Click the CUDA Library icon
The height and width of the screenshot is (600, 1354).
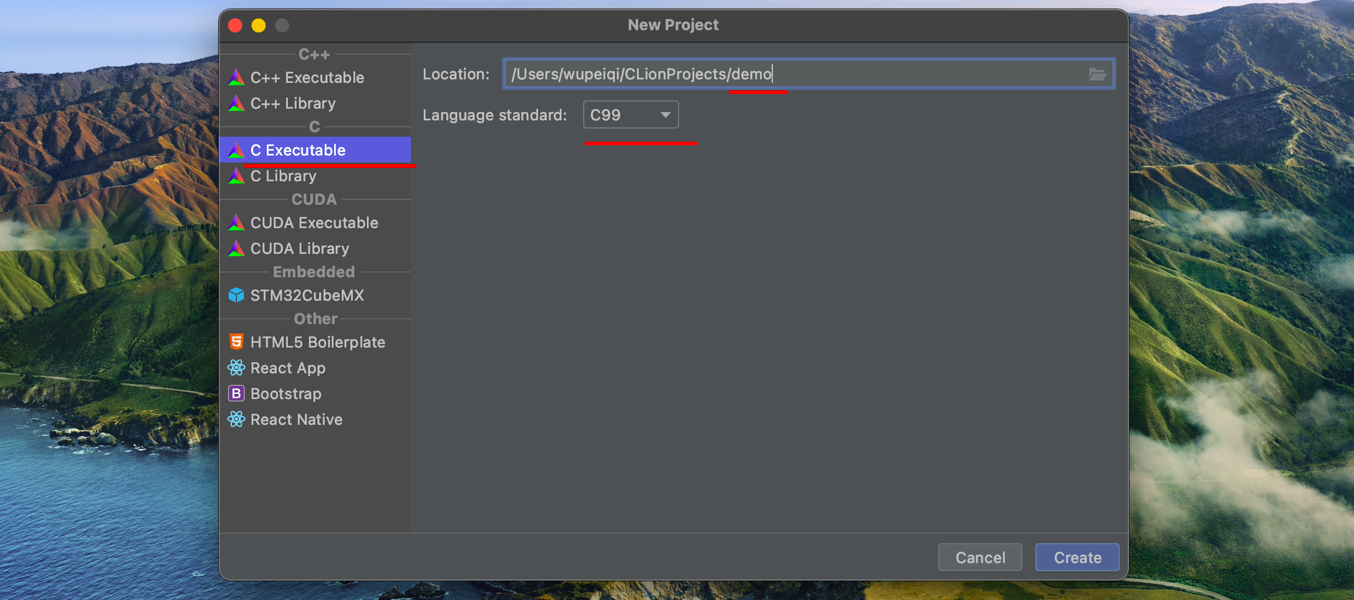(x=236, y=249)
